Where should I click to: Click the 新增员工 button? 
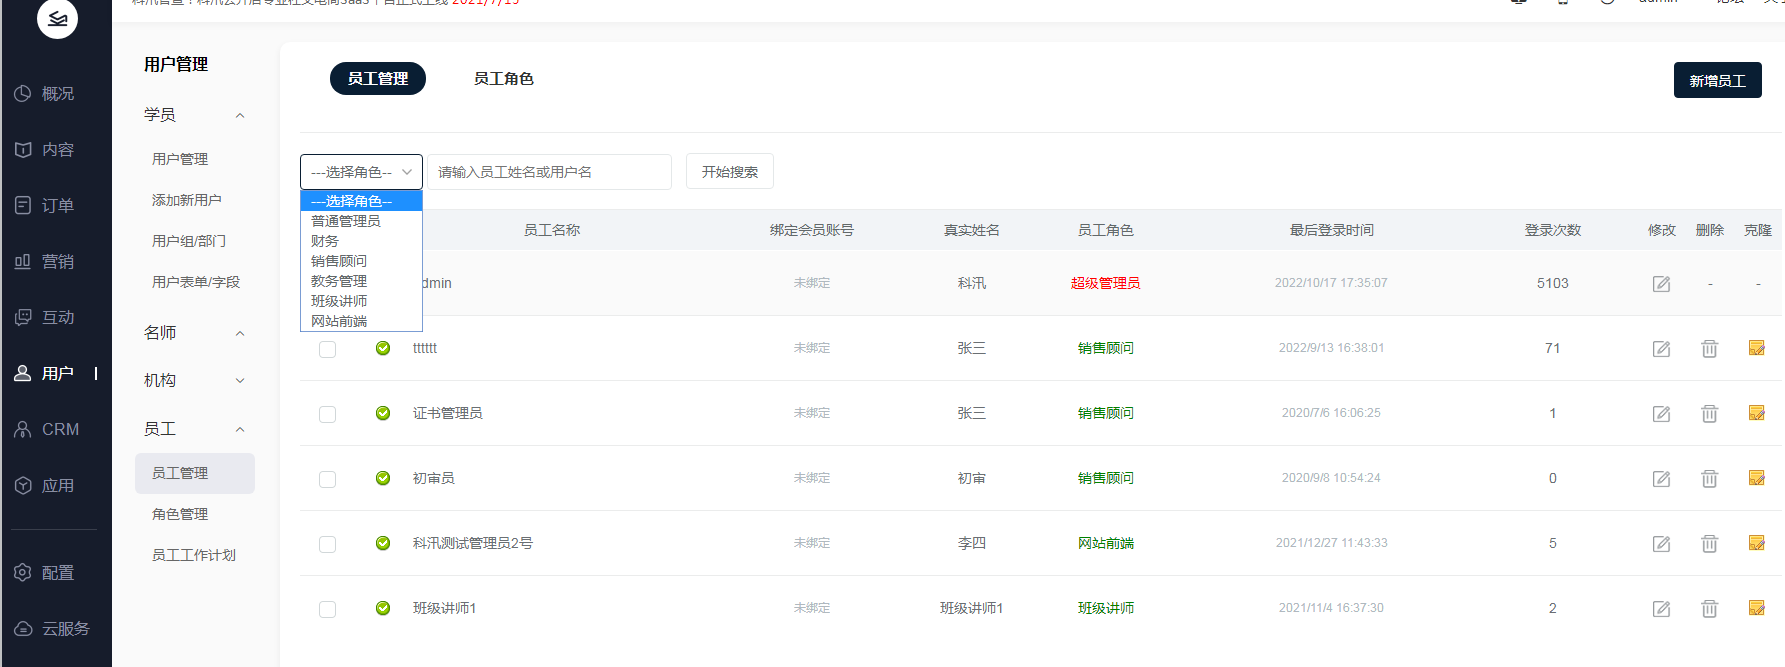1717,80
